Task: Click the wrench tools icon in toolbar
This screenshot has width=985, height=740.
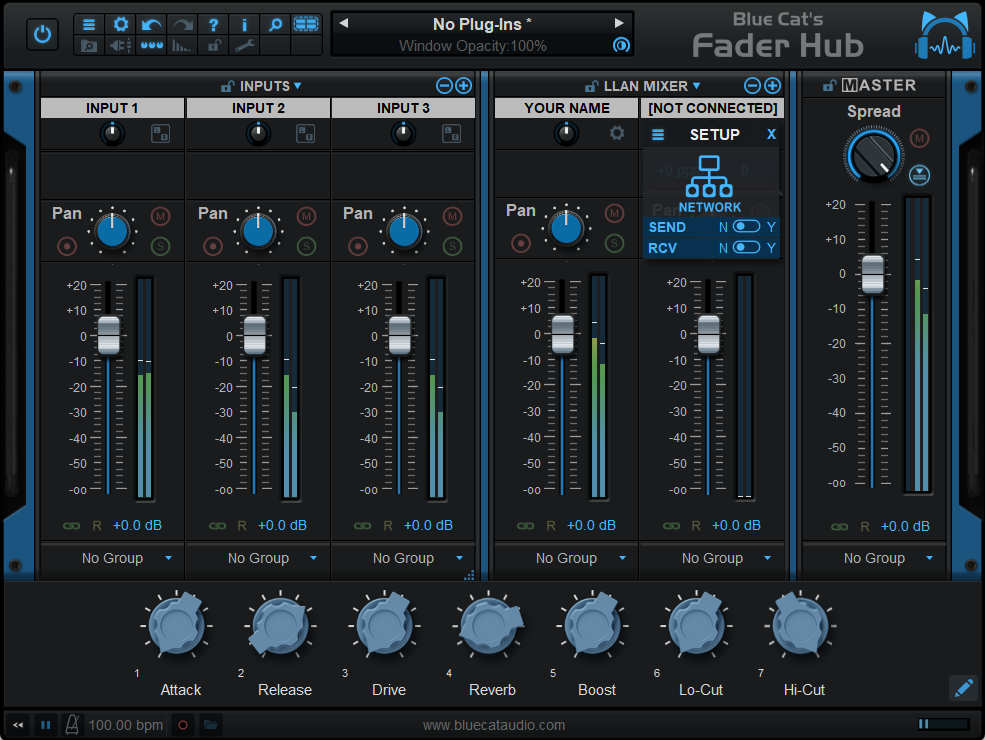Action: pyautogui.click(x=245, y=46)
